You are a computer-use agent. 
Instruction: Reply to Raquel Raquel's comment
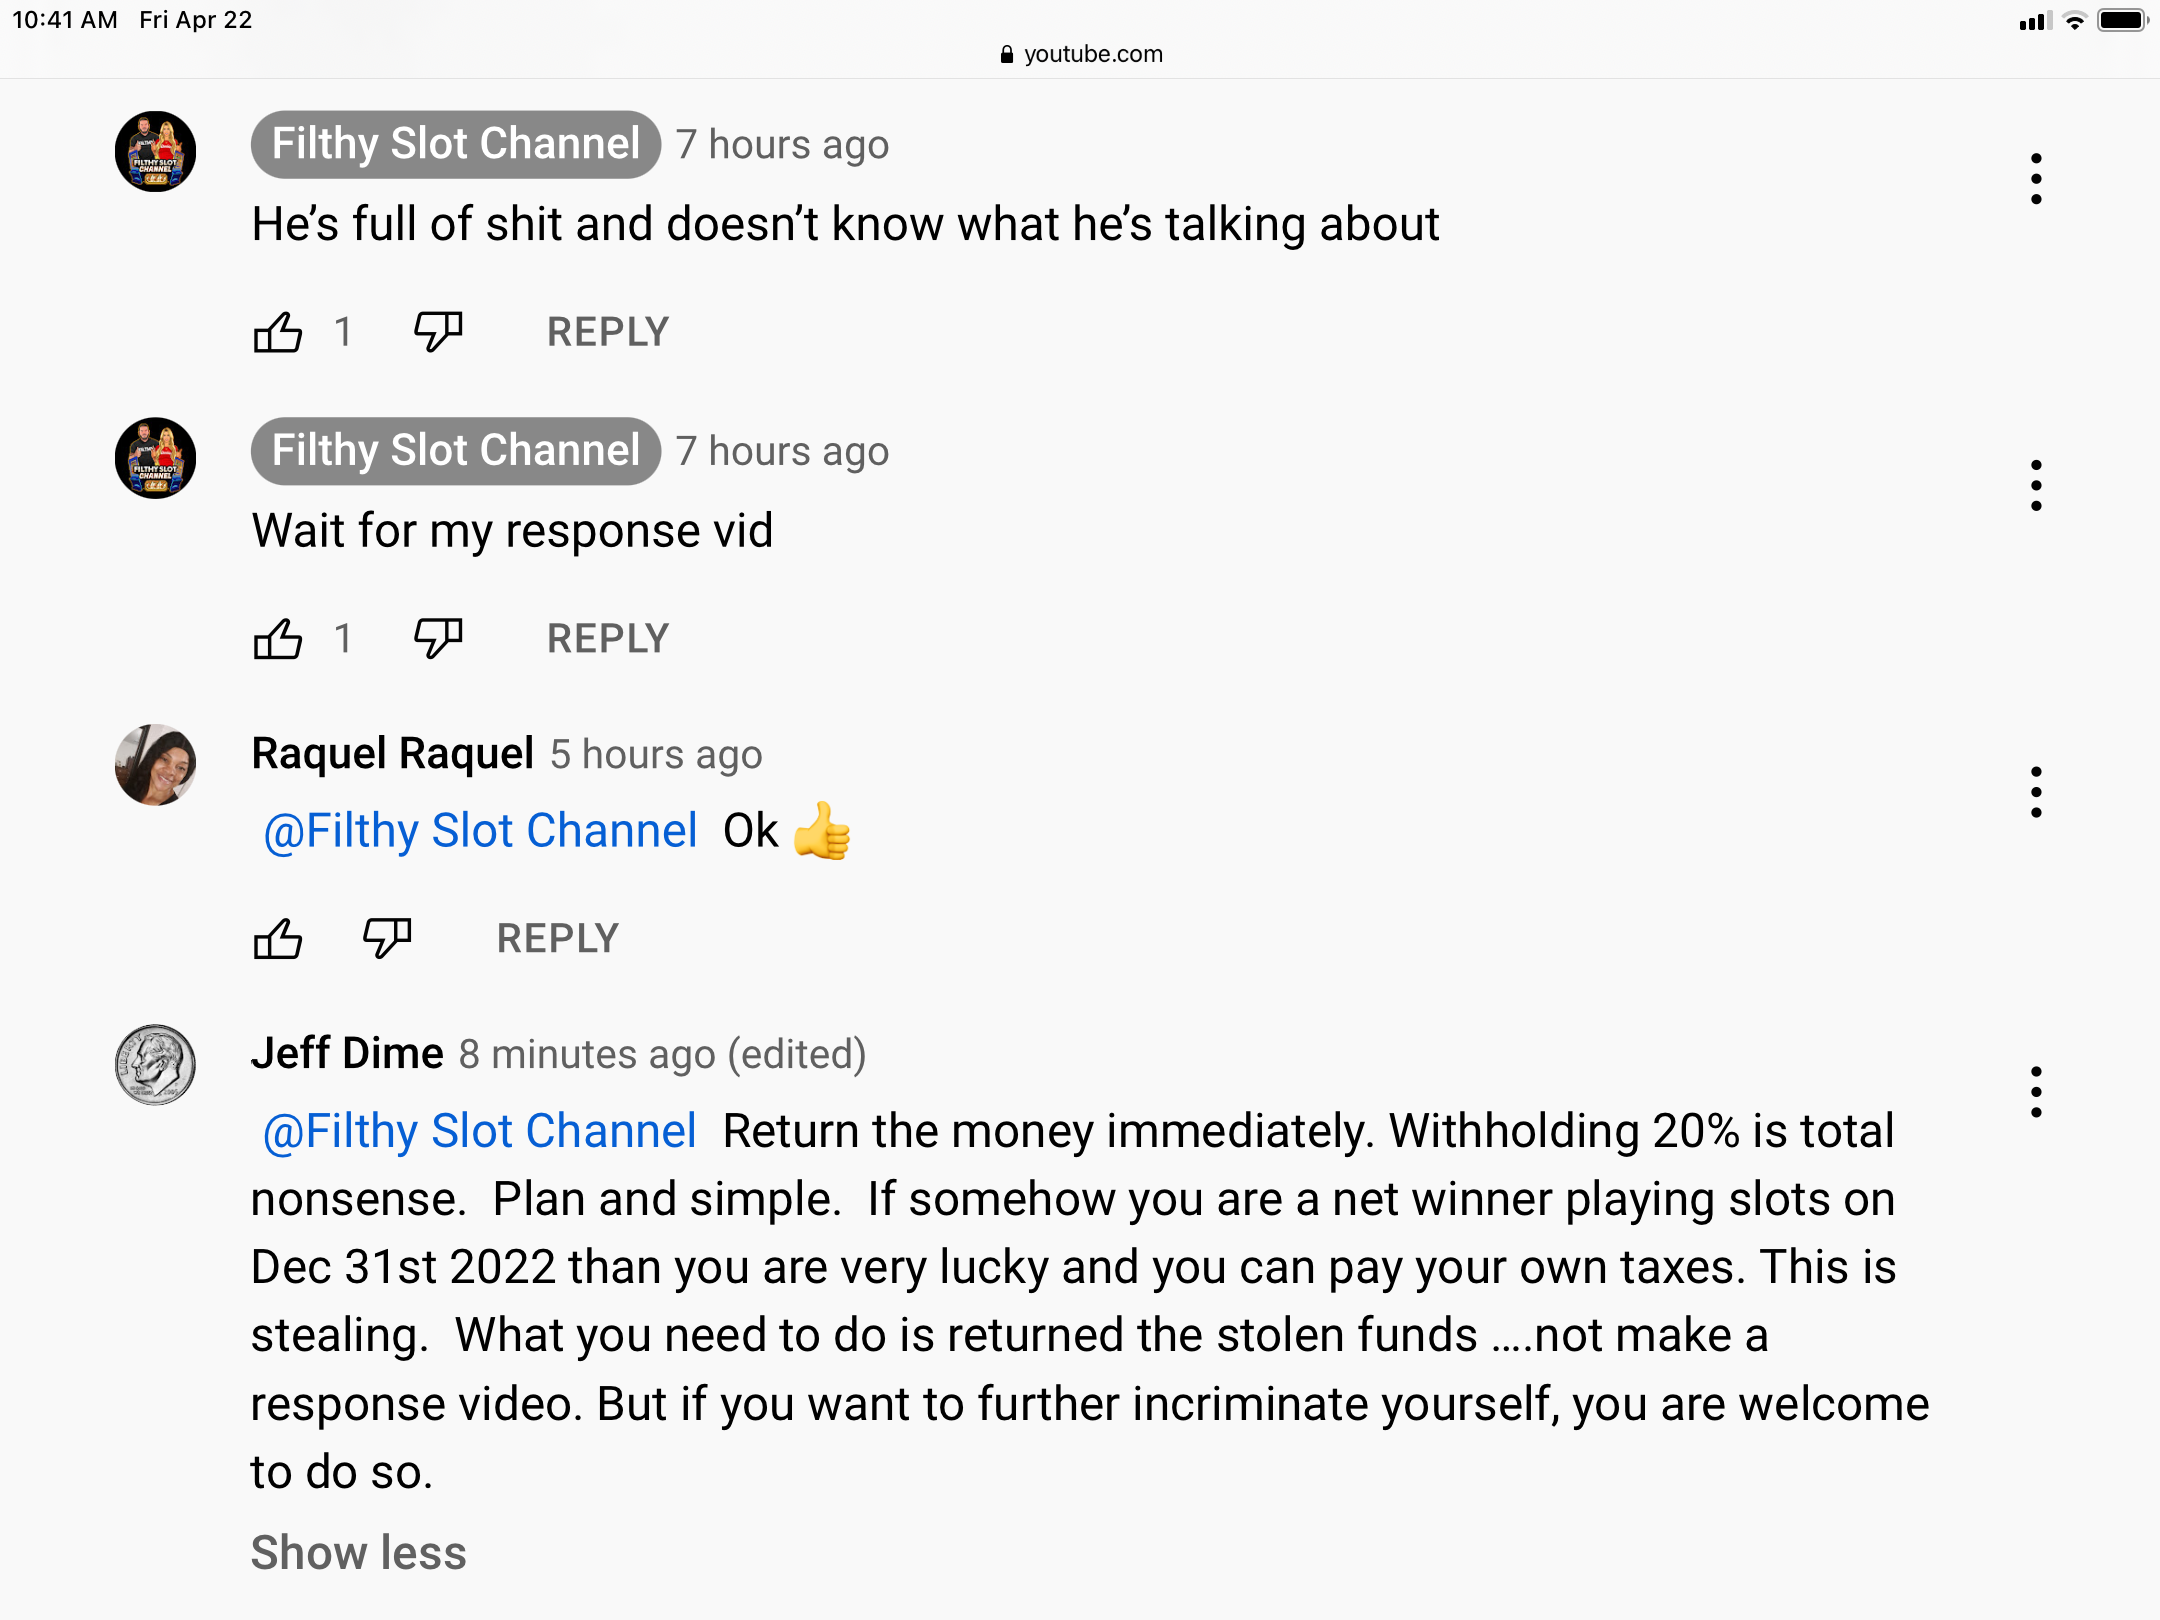558,939
